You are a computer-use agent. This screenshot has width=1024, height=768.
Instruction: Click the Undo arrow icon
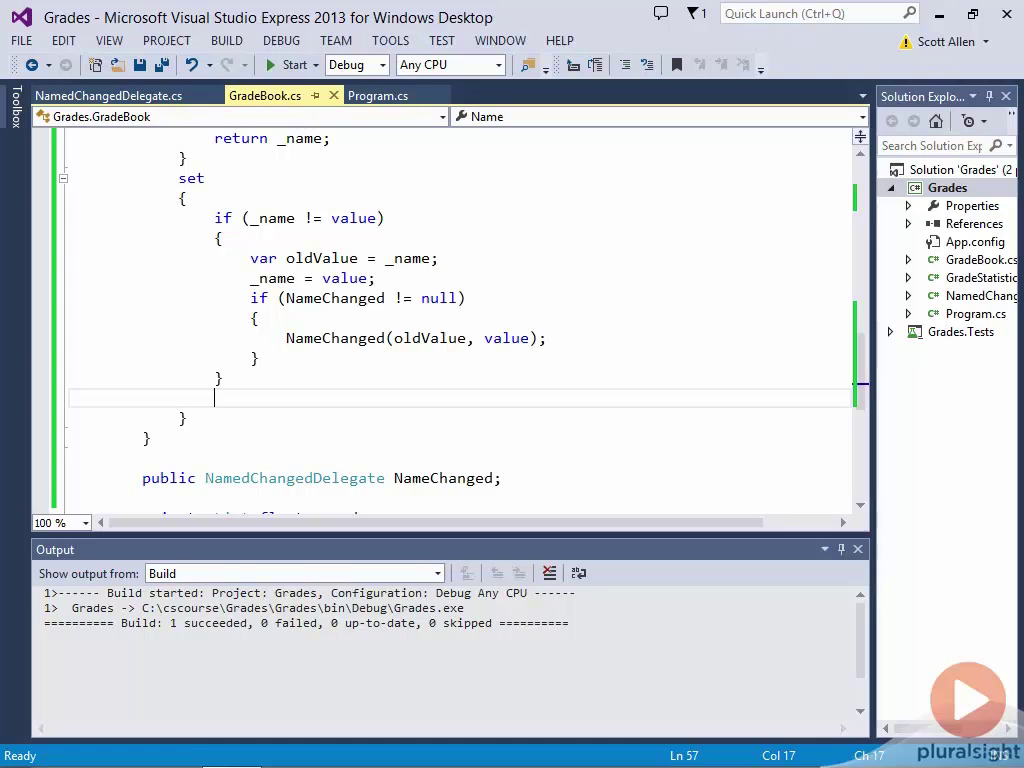[191, 65]
